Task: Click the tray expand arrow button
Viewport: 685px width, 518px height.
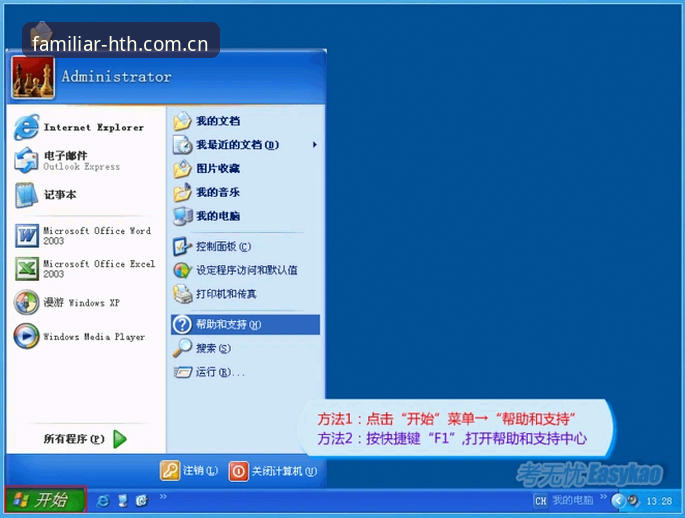Action: [x=617, y=501]
